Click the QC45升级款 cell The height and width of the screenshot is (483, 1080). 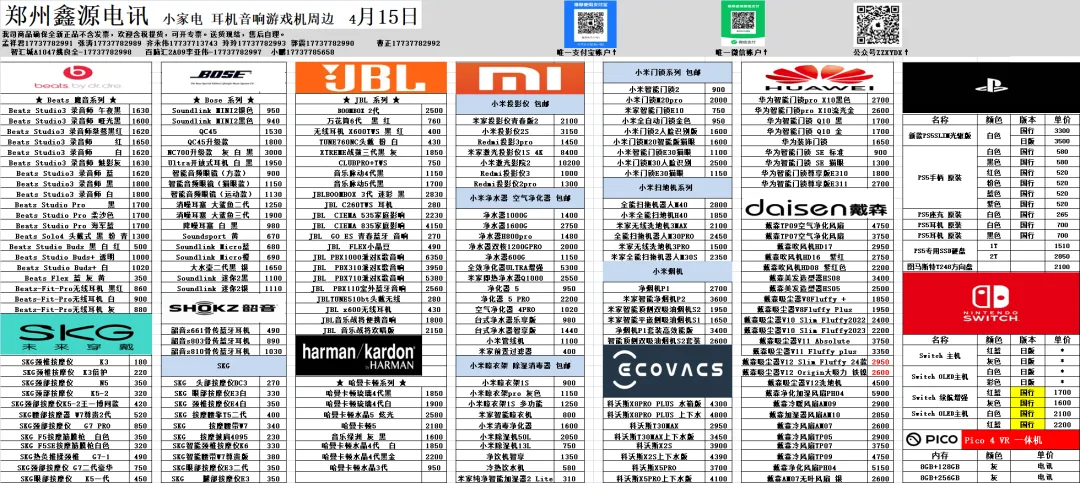pyautogui.click(x=210, y=141)
